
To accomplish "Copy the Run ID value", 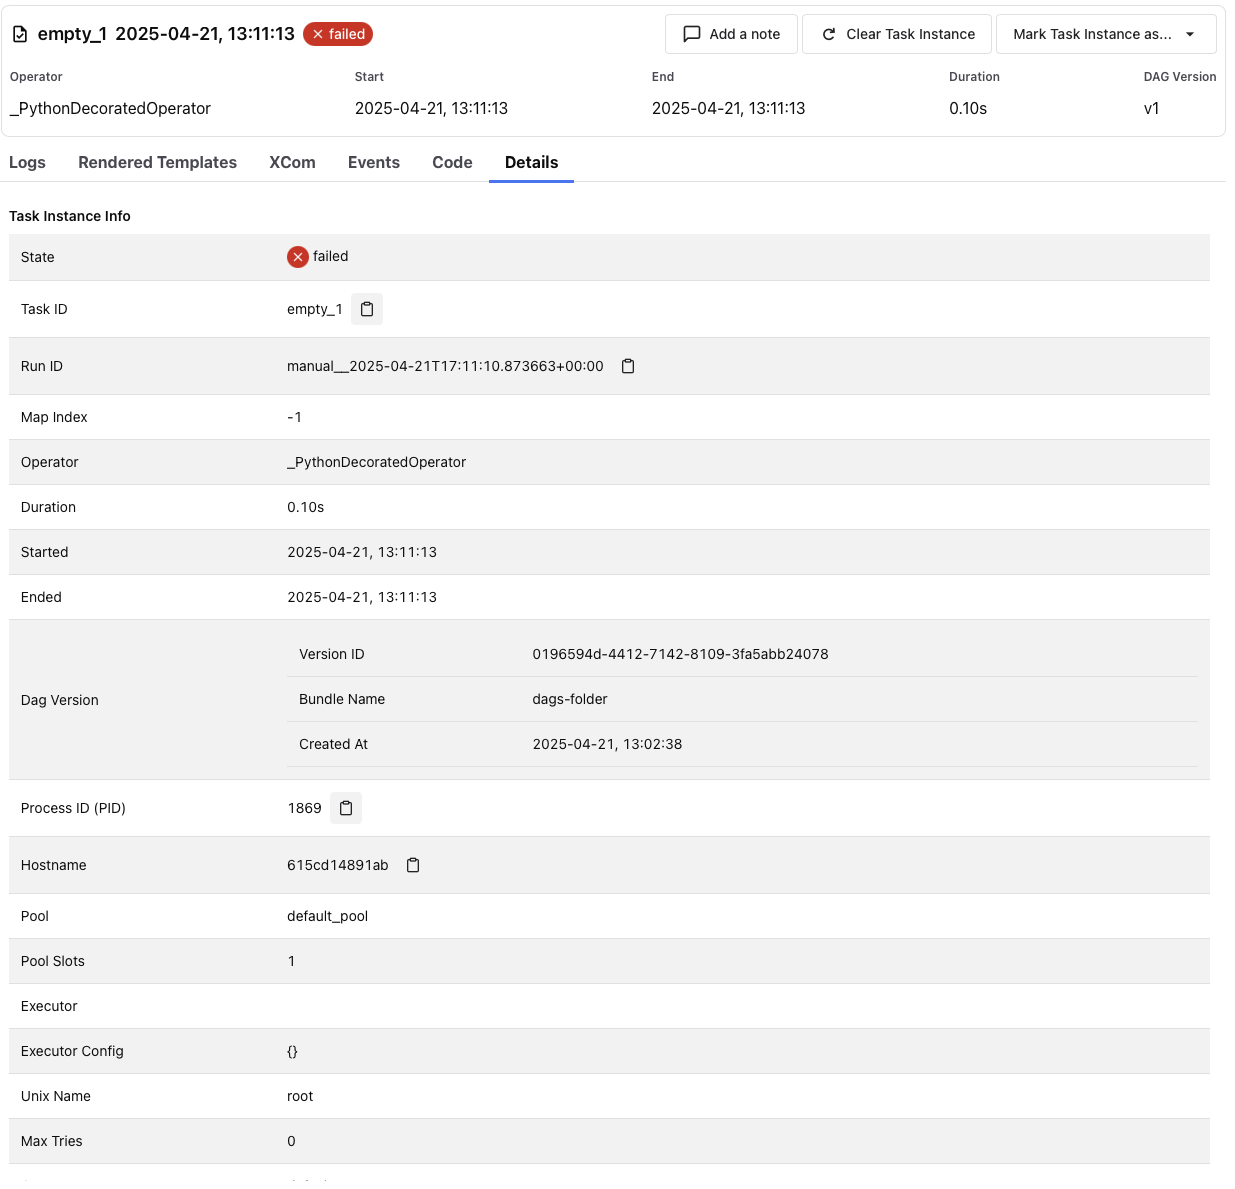I will coord(628,366).
